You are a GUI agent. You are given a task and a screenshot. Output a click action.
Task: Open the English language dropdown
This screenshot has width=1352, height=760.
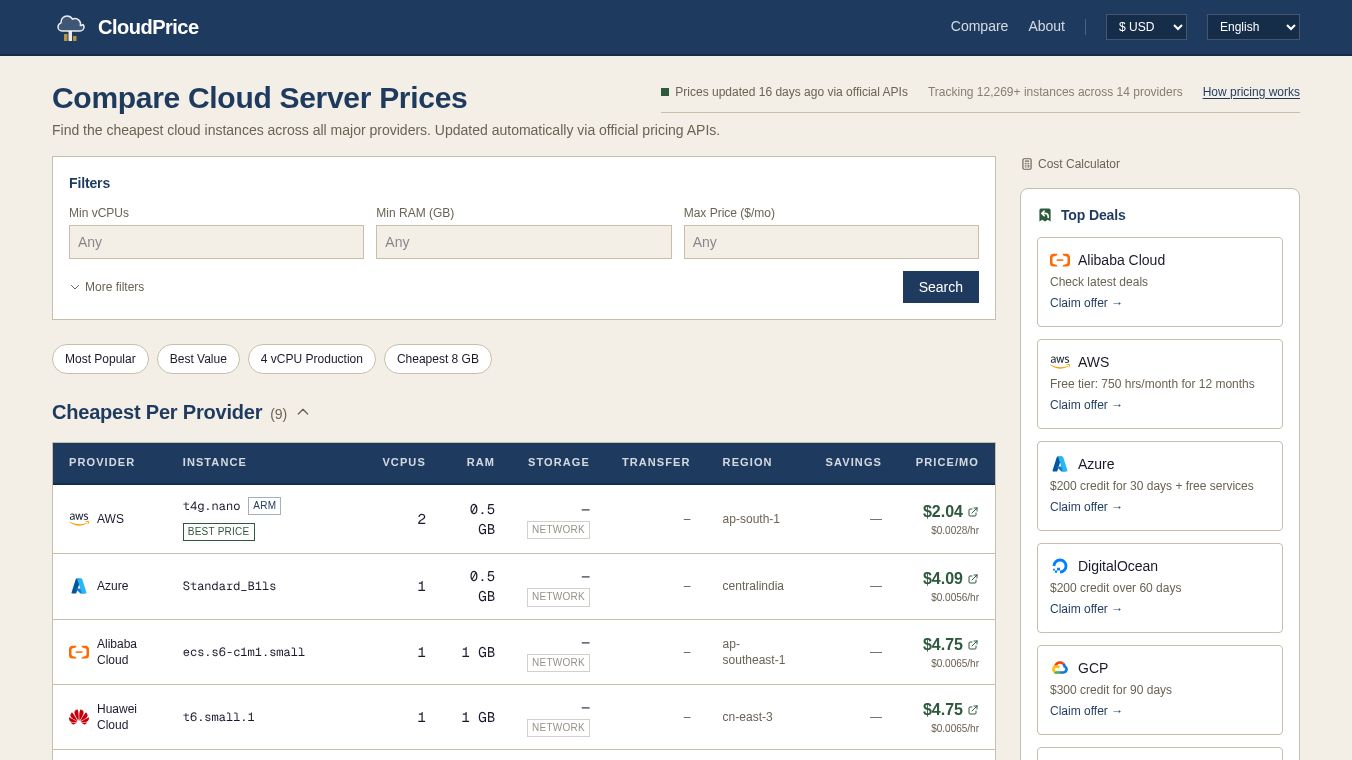[x=1253, y=27]
